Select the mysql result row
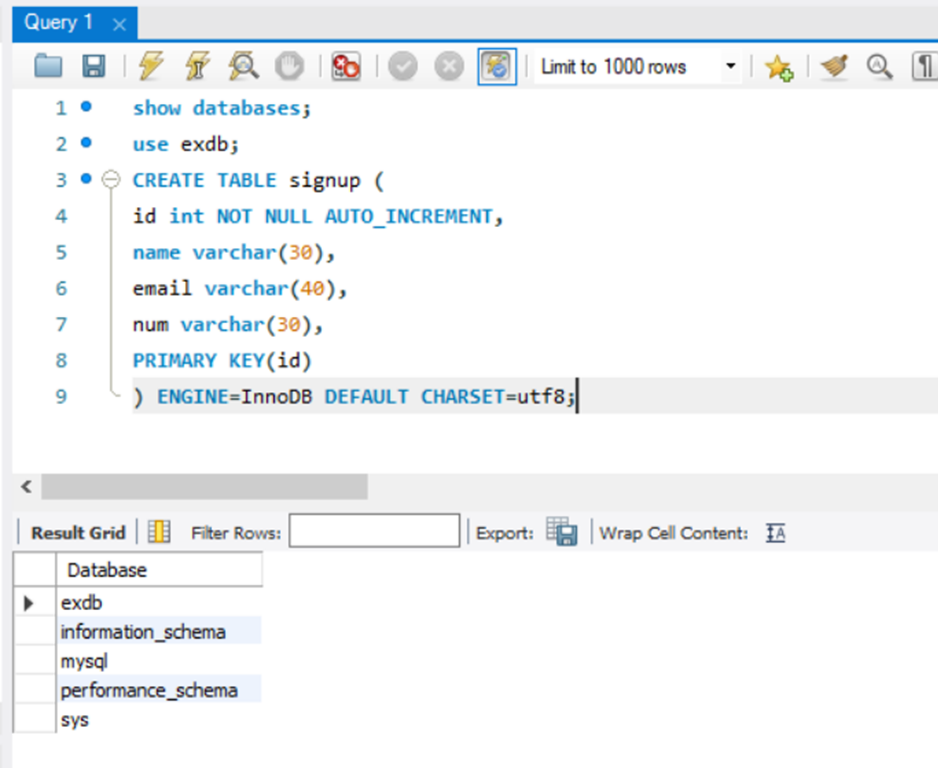The width and height of the screenshot is (938, 768). click(x=159, y=661)
